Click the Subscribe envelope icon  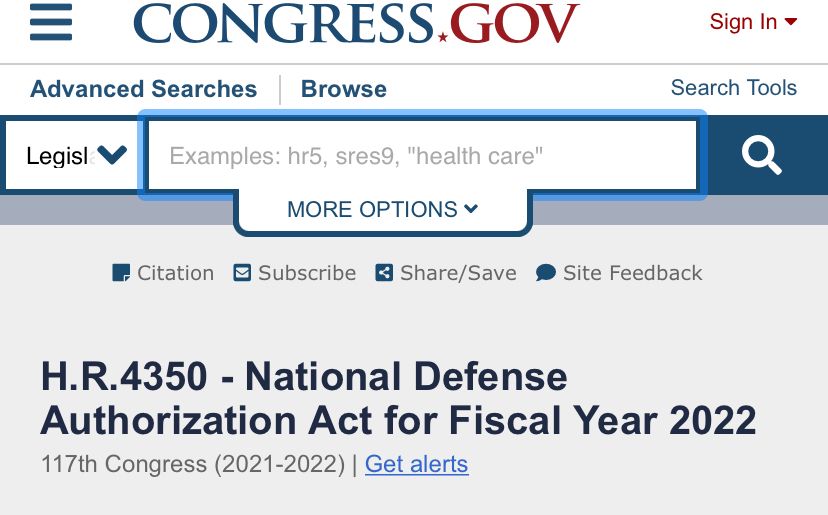click(x=242, y=273)
